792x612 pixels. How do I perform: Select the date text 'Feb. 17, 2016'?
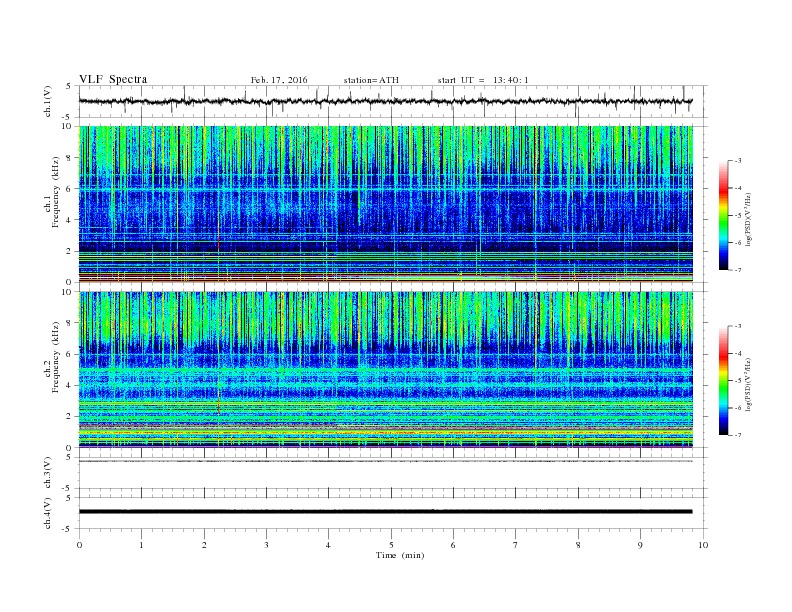coord(279,80)
